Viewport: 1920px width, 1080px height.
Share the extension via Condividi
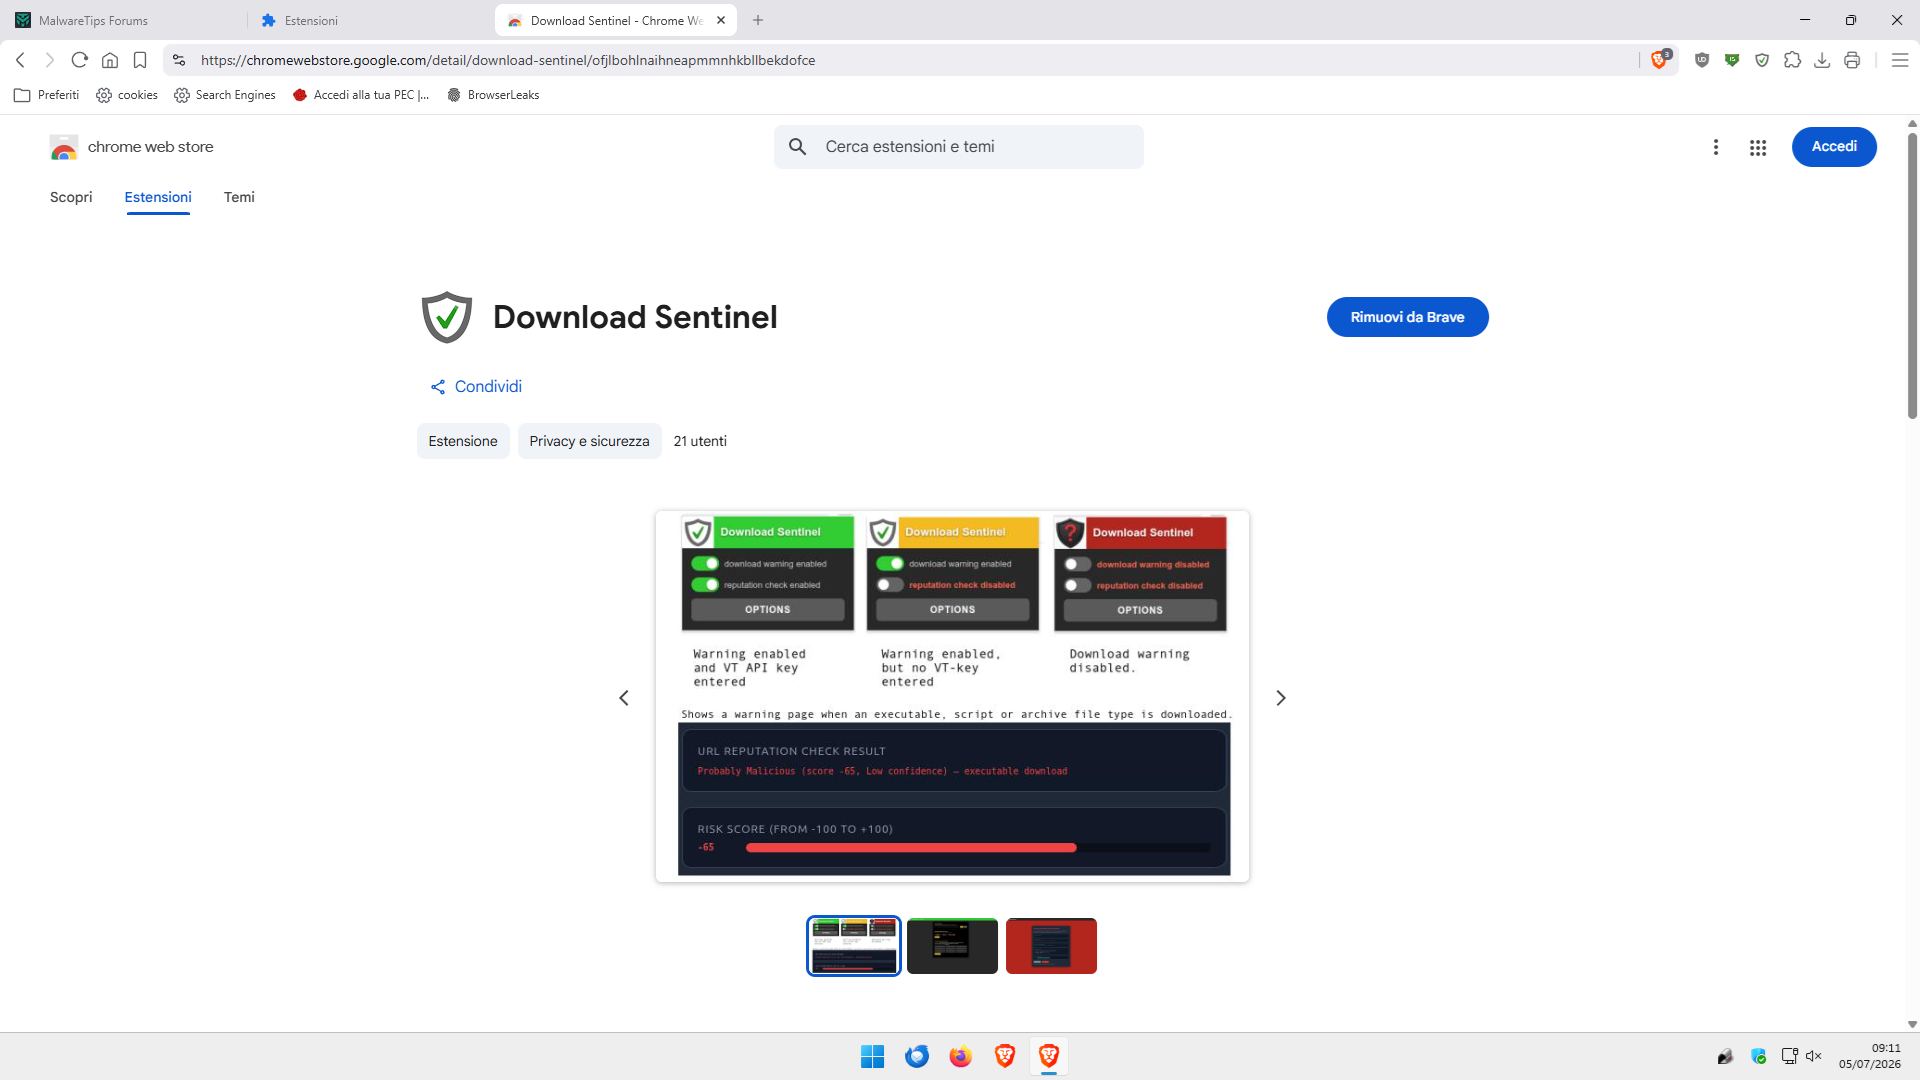click(476, 387)
